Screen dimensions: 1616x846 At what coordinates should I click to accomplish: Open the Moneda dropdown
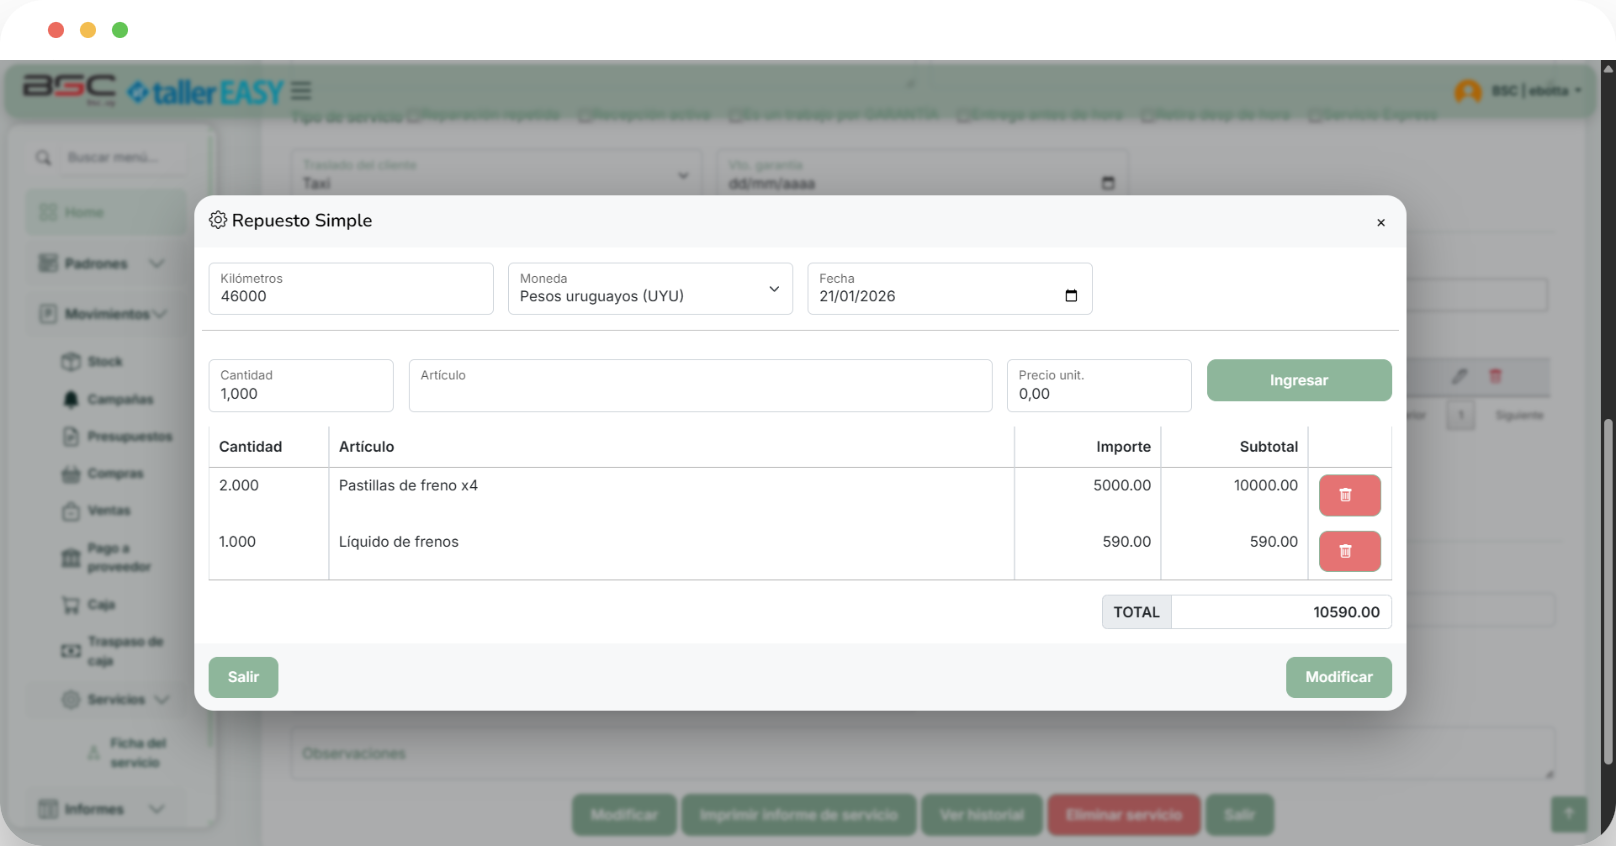(x=650, y=289)
